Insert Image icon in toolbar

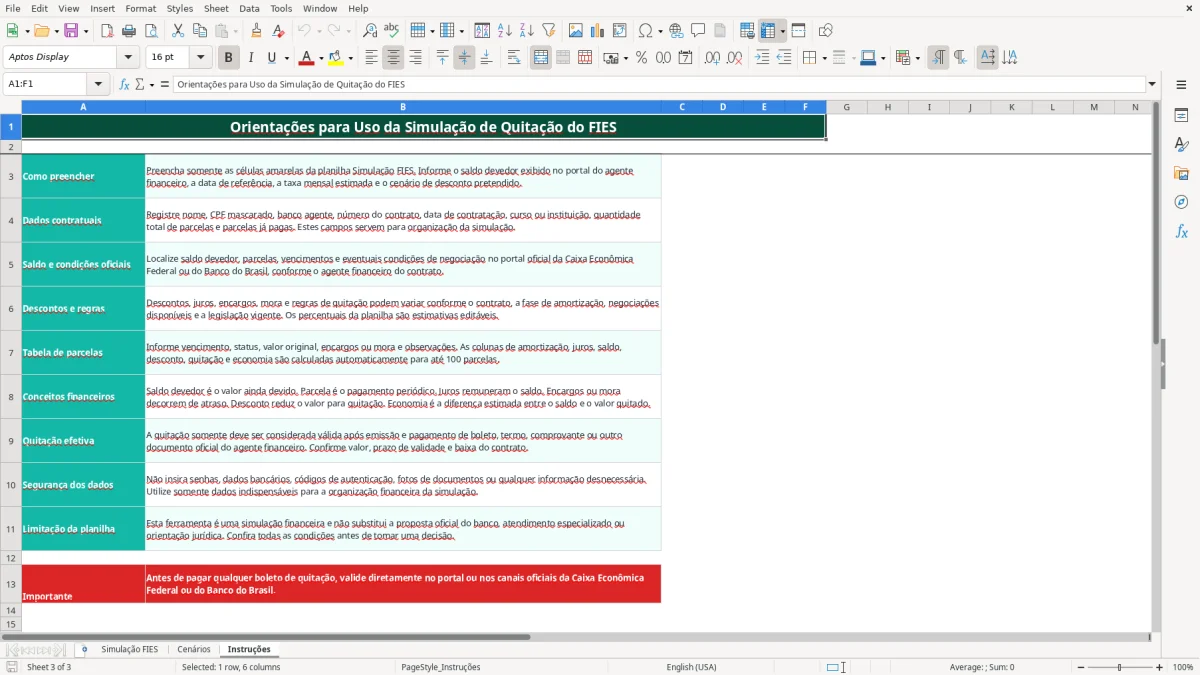tap(576, 31)
